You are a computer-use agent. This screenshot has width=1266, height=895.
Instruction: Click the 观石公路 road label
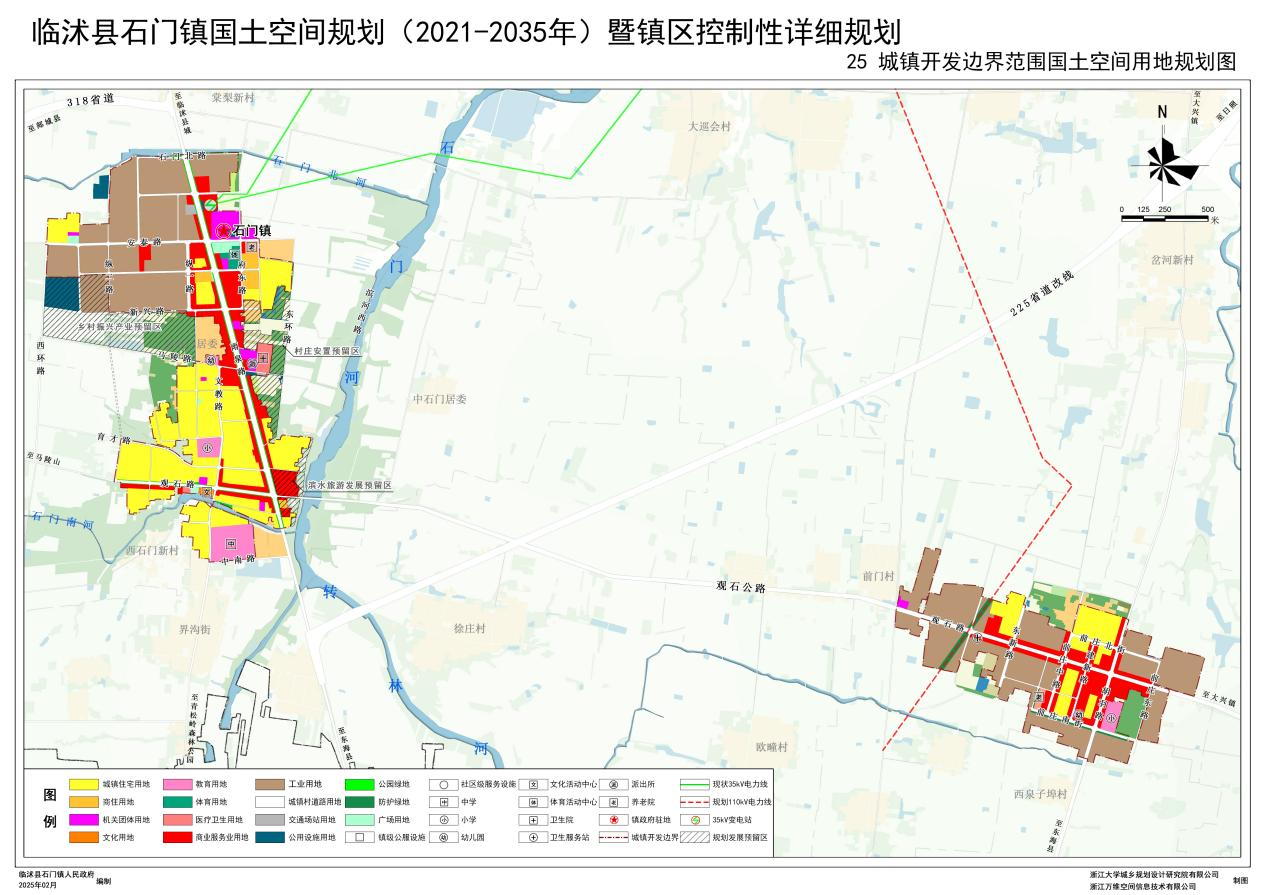(x=741, y=588)
